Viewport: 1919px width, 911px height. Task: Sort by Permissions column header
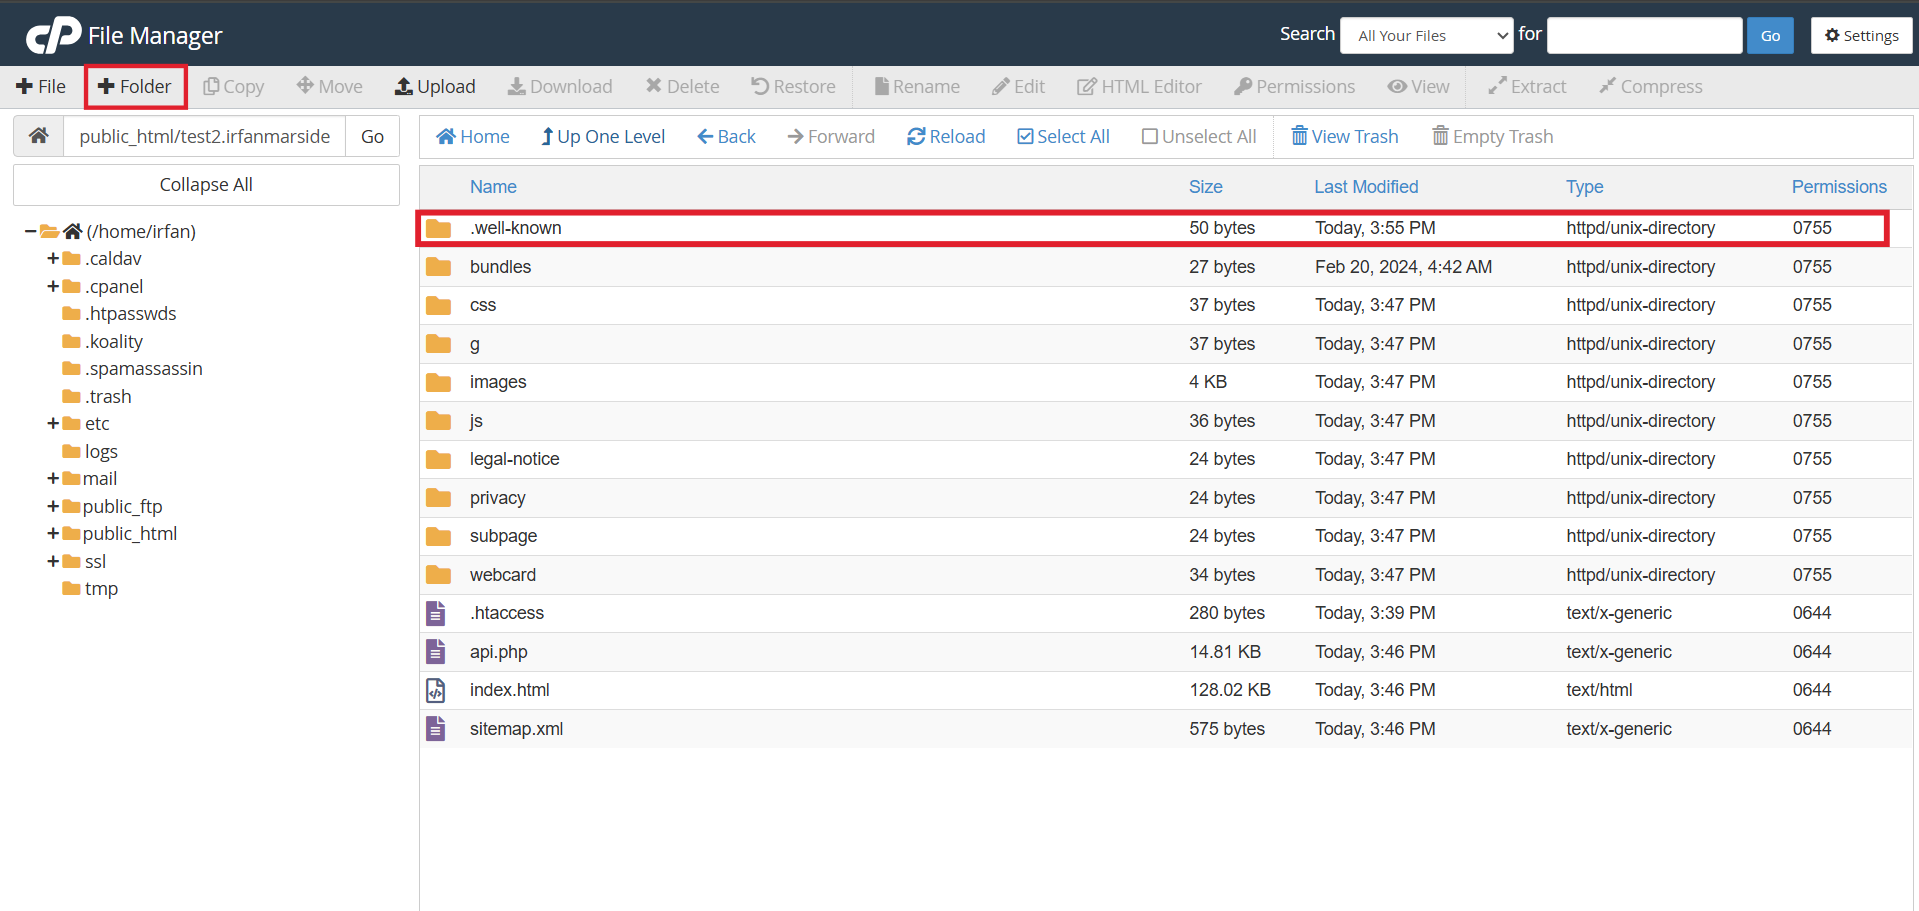tap(1839, 187)
